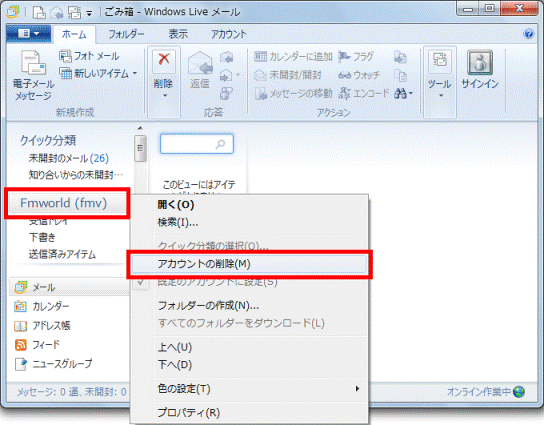
Task: Click inside the message search box
Action: point(196,144)
